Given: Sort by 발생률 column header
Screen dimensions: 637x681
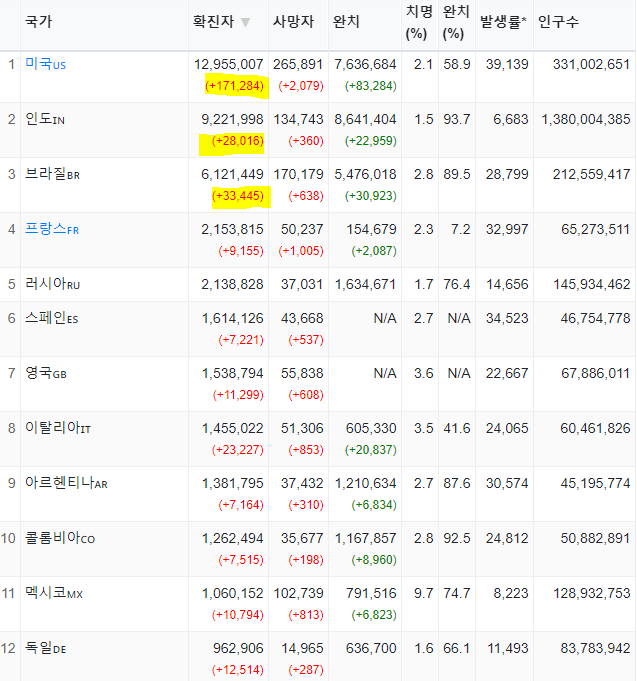Looking at the screenshot, I should (x=503, y=21).
